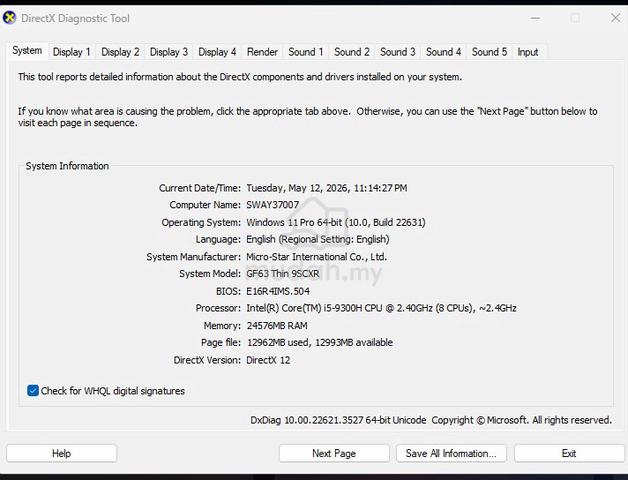Switch to the System tab
The width and height of the screenshot is (628, 480).
pos(27,51)
